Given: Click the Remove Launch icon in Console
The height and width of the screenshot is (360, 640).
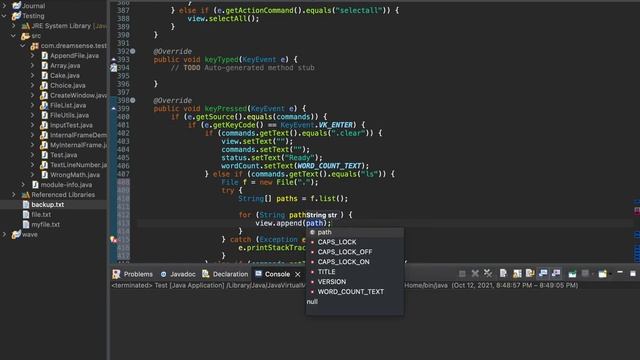Looking at the screenshot, I should pos(475,273).
